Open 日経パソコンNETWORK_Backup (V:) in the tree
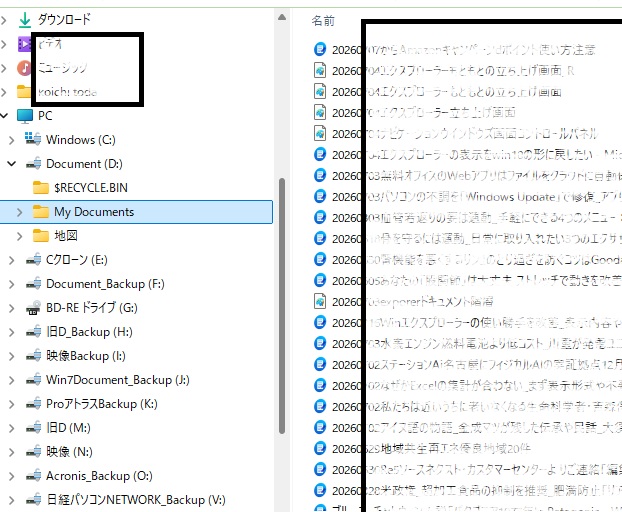Image resolution: width=622 pixels, height=512 pixels. pos(136,500)
